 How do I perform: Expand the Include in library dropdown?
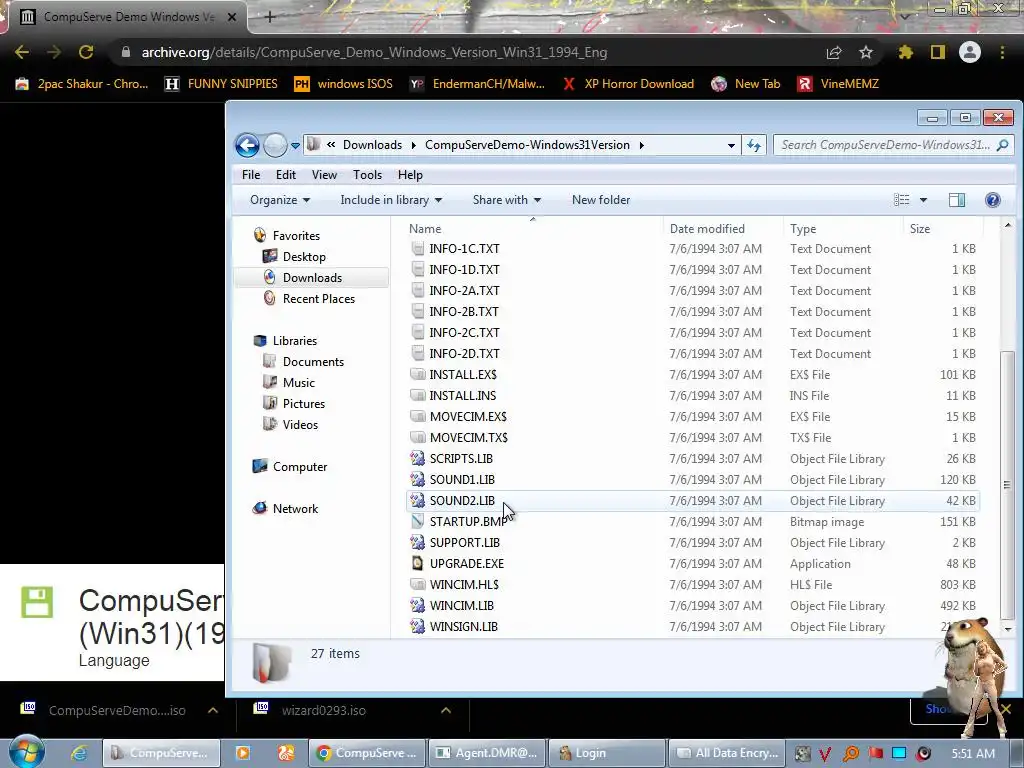point(391,200)
